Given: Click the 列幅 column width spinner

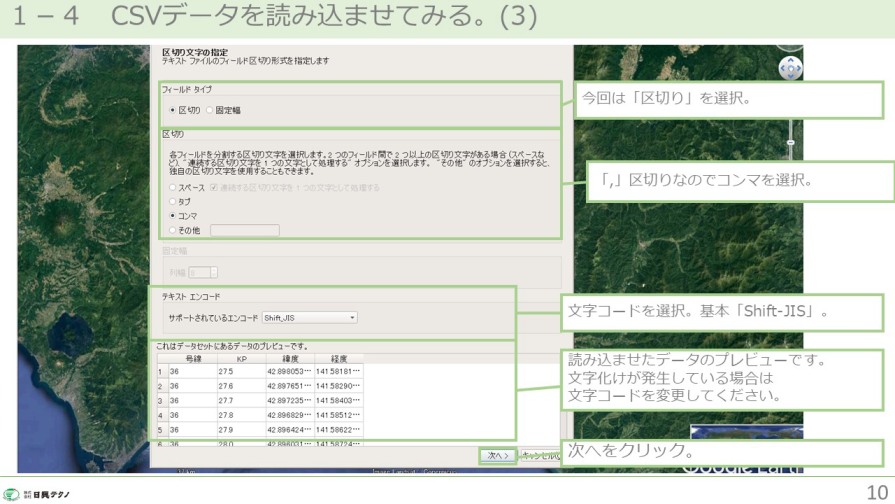Looking at the screenshot, I should (x=204, y=272).
